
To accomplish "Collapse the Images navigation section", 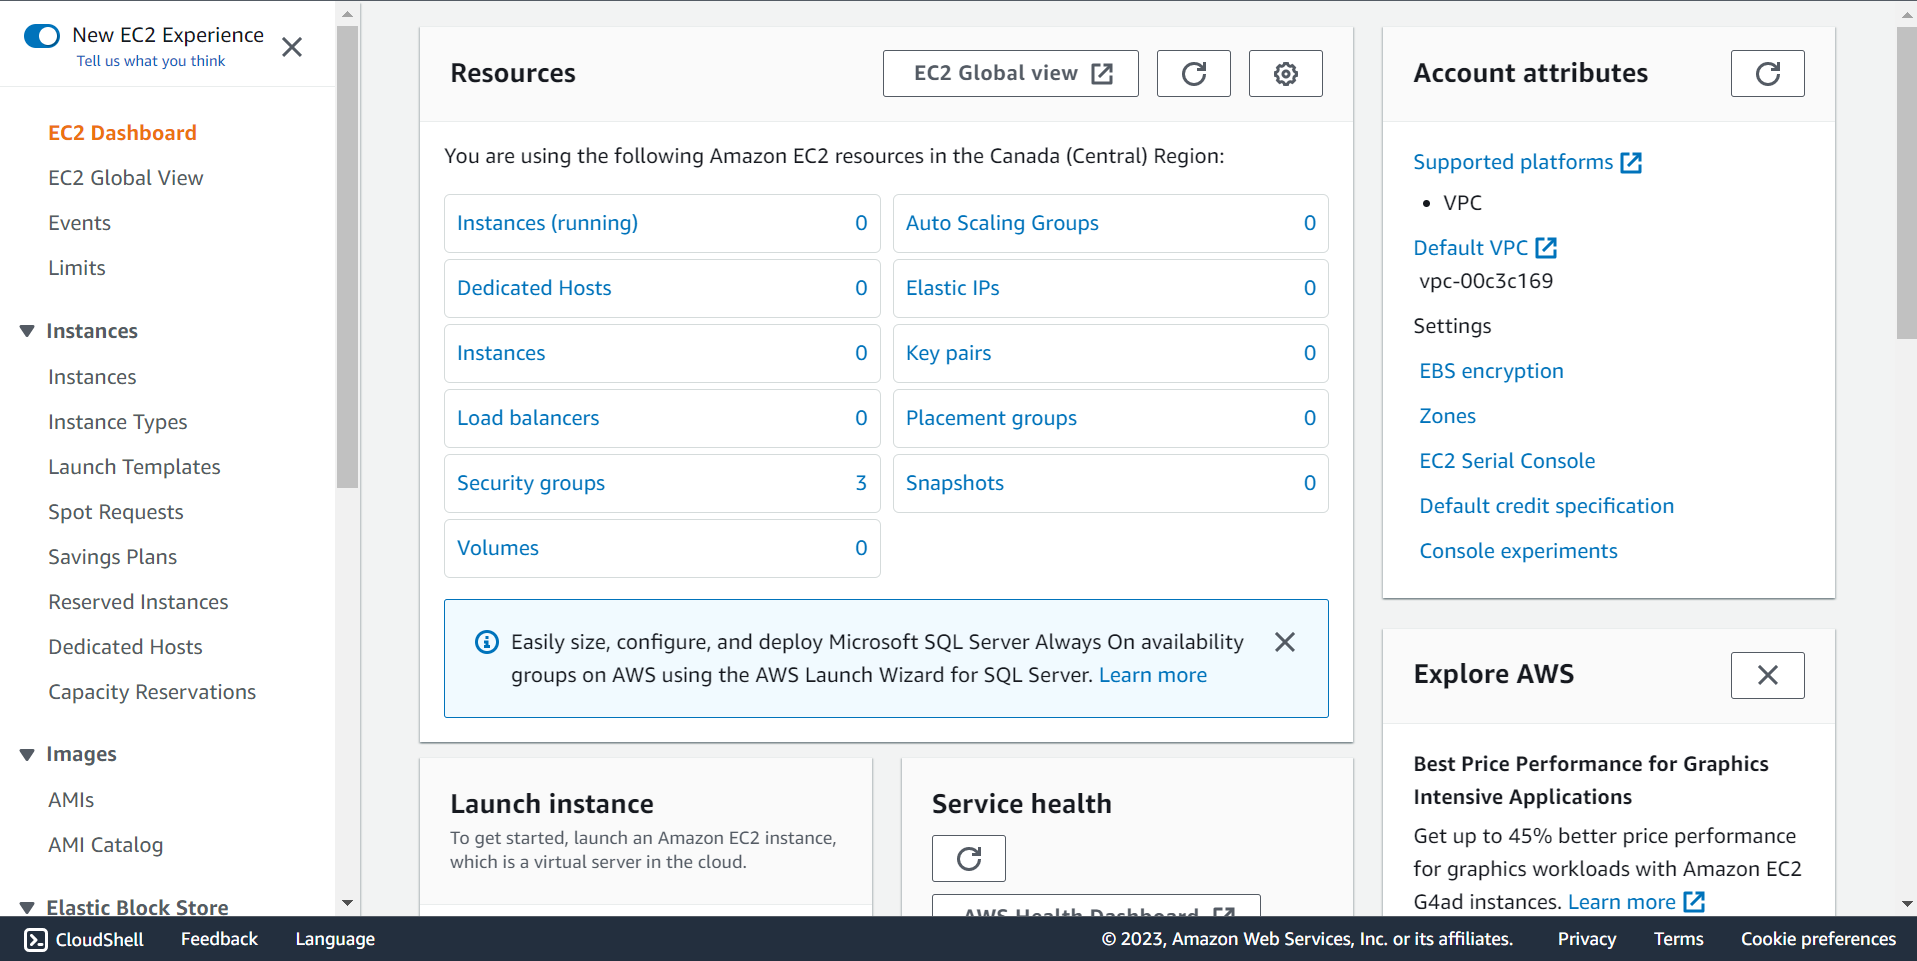I will (x=27, y=754).
